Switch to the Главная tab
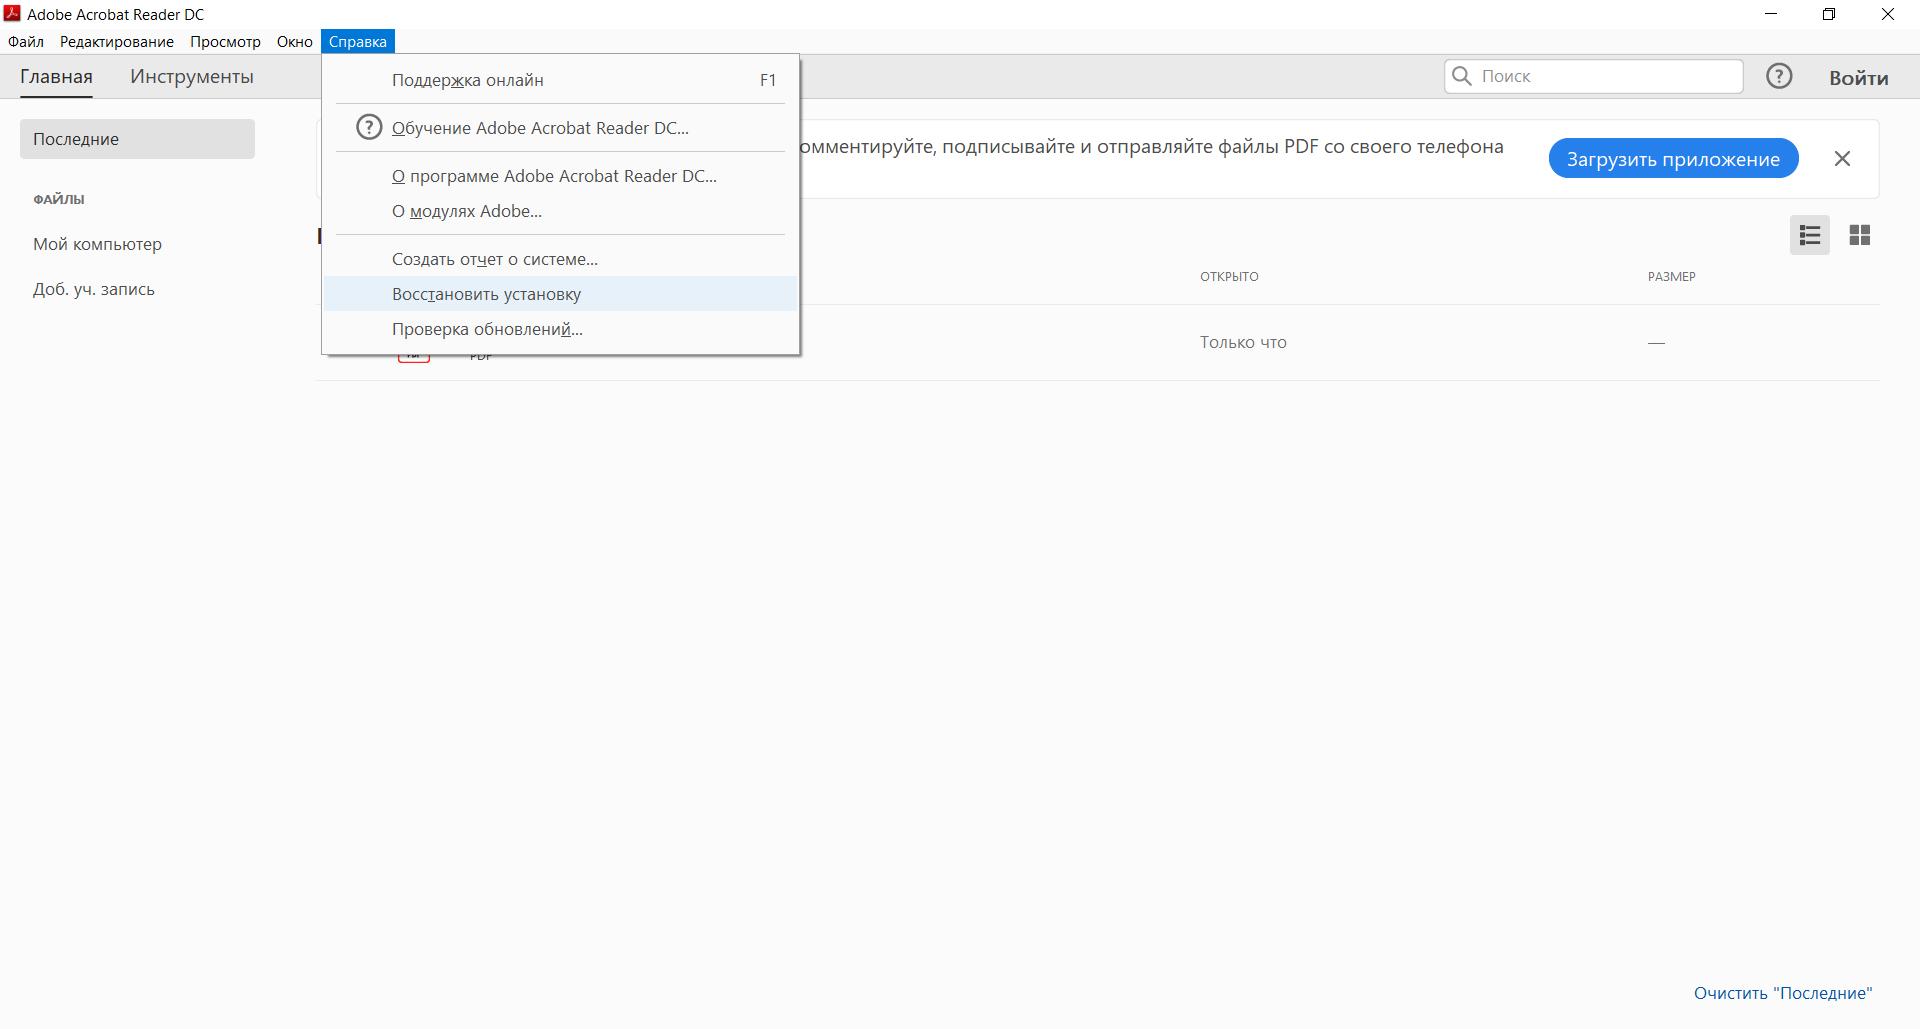Viewport: 1920px width, 1029px height. (x=56, y=77)
